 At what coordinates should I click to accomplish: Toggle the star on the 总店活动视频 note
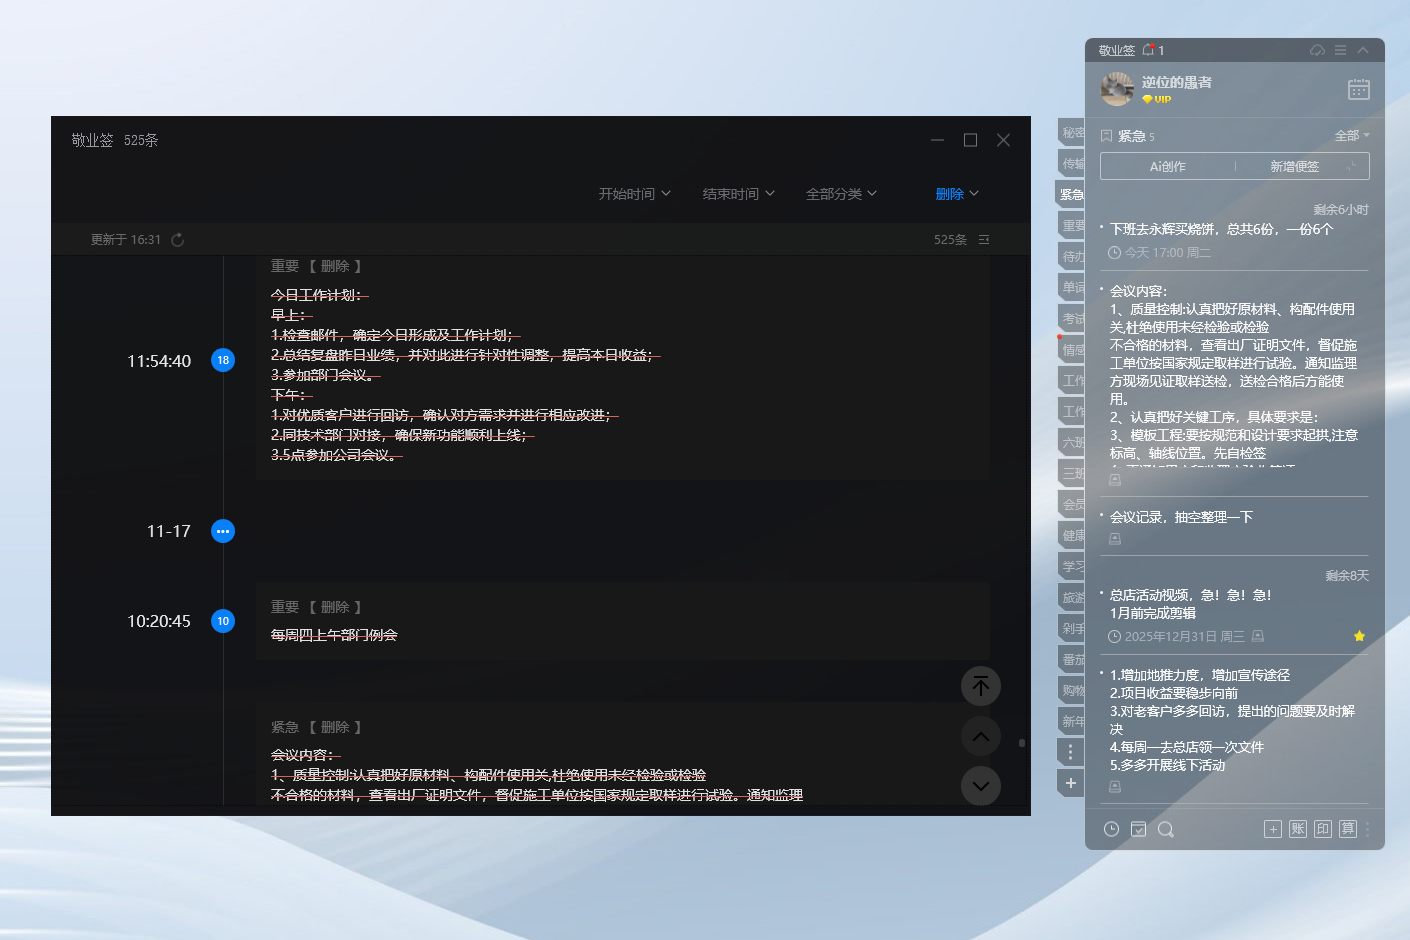pos(1358,635)
